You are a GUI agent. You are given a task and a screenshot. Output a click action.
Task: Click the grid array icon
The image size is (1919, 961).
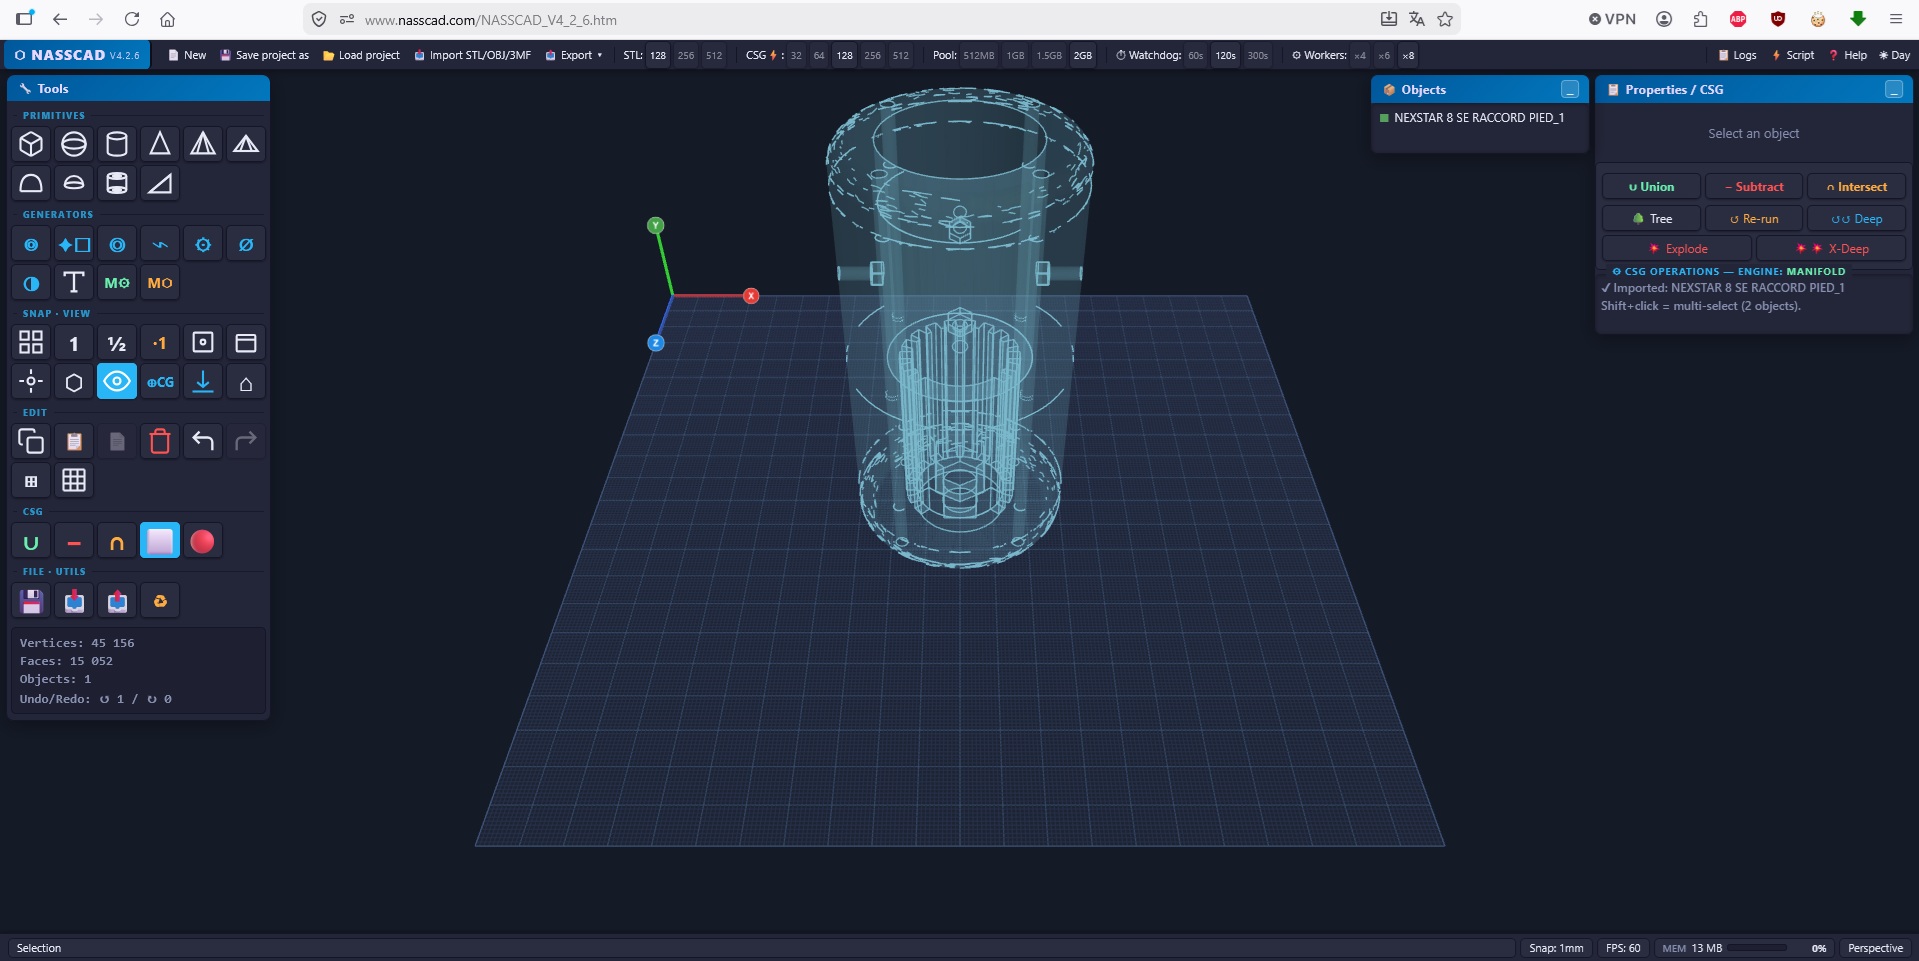74,480
